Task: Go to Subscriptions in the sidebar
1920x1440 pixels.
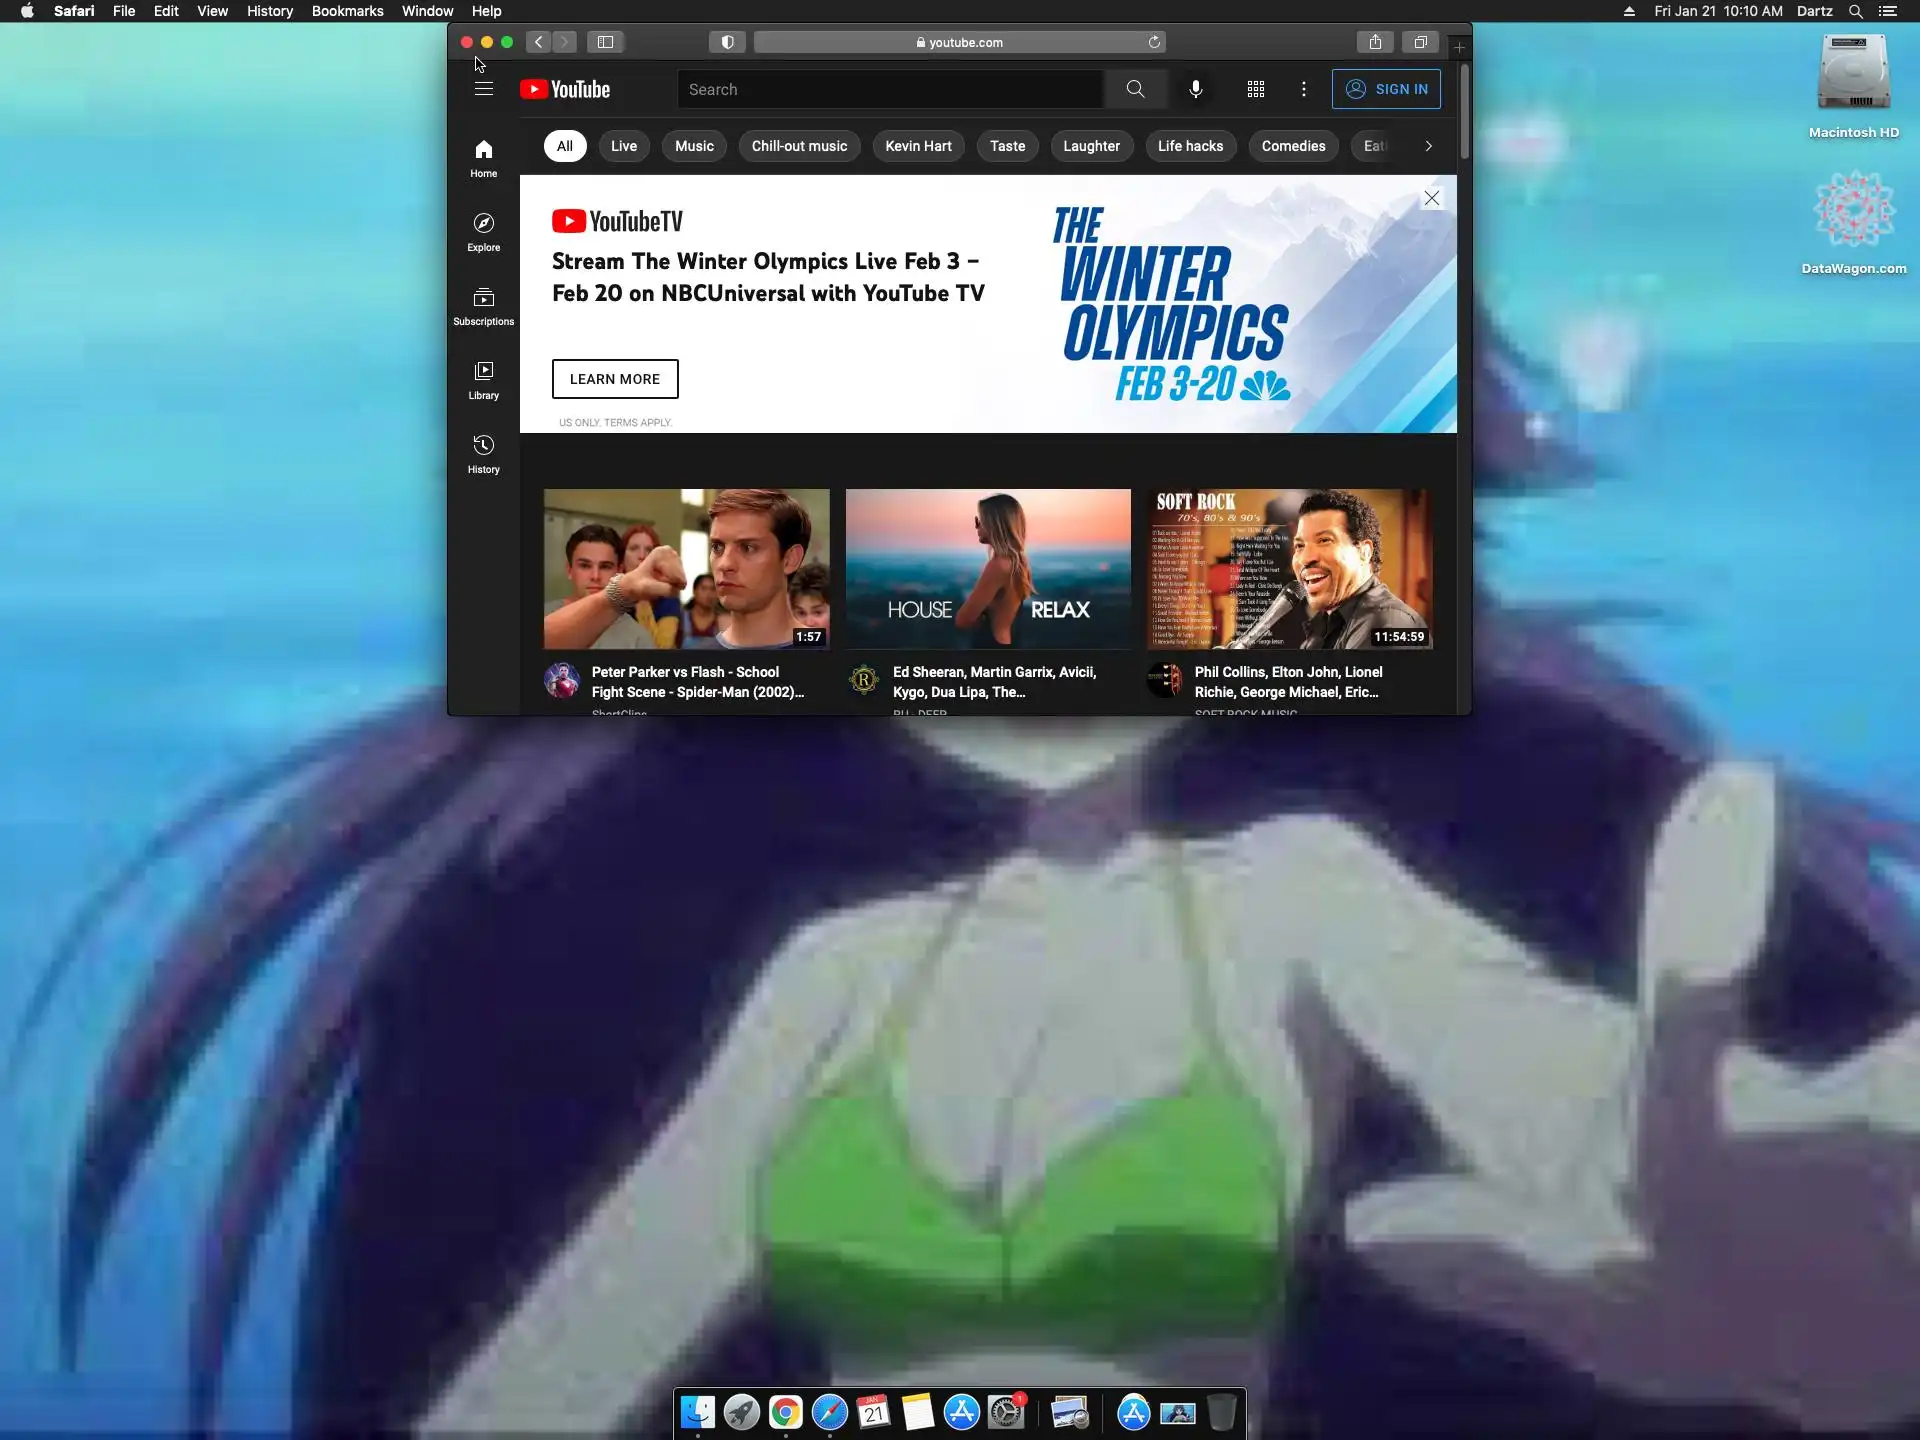Action: [483, 305]
